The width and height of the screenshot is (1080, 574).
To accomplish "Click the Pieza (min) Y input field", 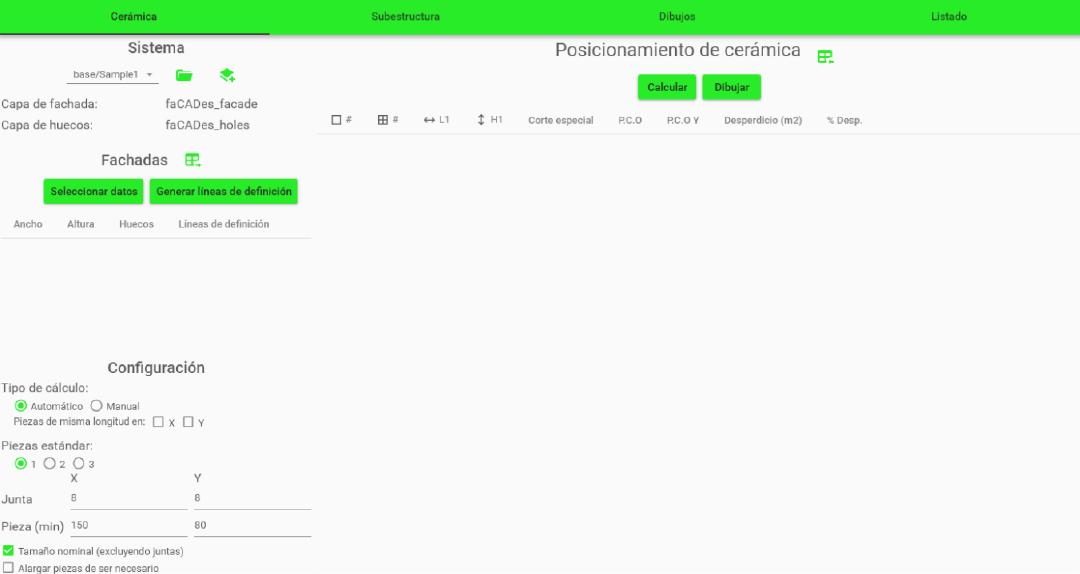I will coord(252,525).
